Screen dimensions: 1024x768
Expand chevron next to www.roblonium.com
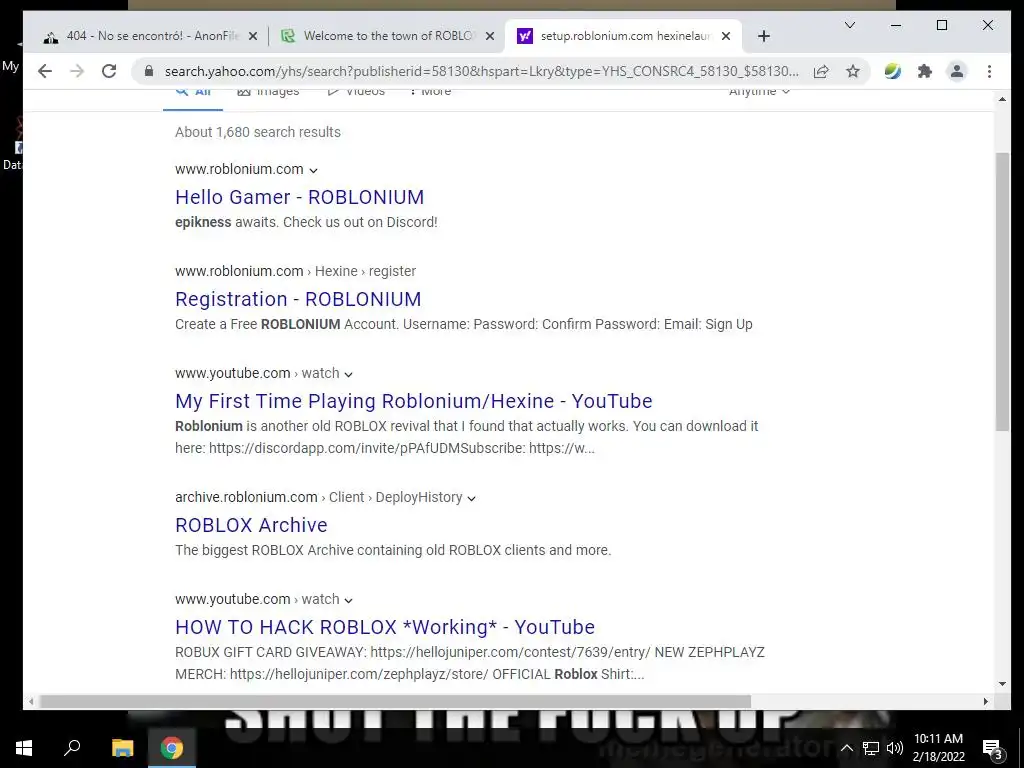click(313, 170)
